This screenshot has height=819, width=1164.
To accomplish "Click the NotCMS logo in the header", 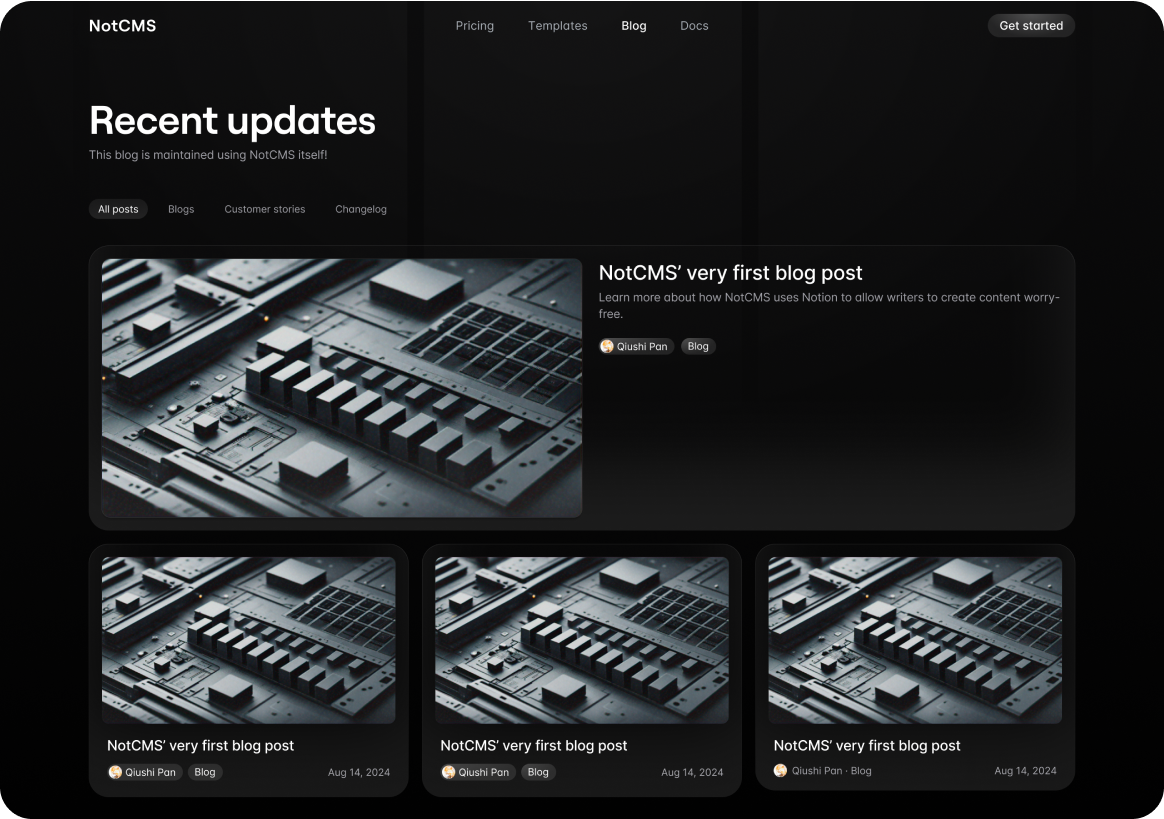I will click(x=122, y=26).
